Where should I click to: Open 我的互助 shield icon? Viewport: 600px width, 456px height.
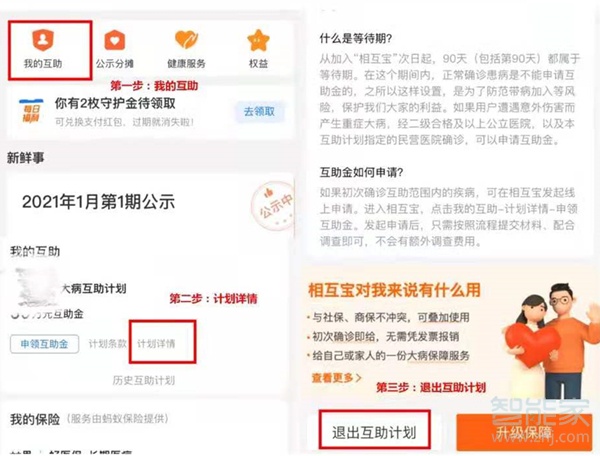coord(43,39)
